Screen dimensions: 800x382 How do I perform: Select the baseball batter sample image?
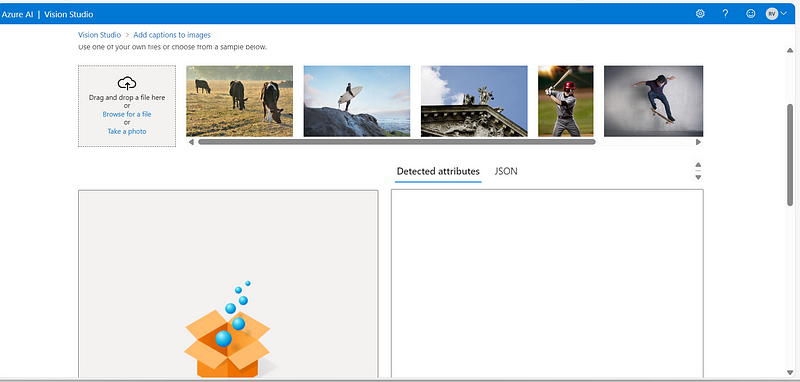point(566,101)
